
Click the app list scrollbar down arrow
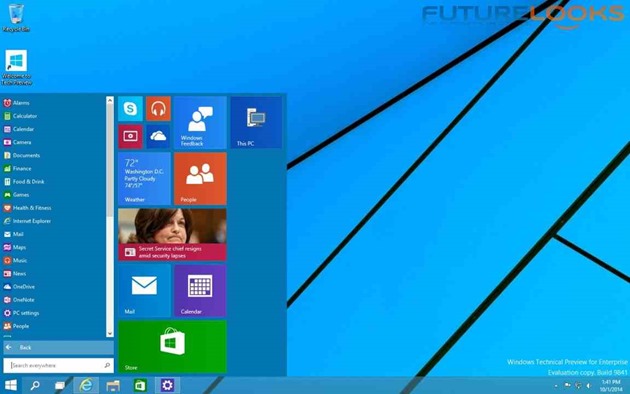[x=110, y=333]
